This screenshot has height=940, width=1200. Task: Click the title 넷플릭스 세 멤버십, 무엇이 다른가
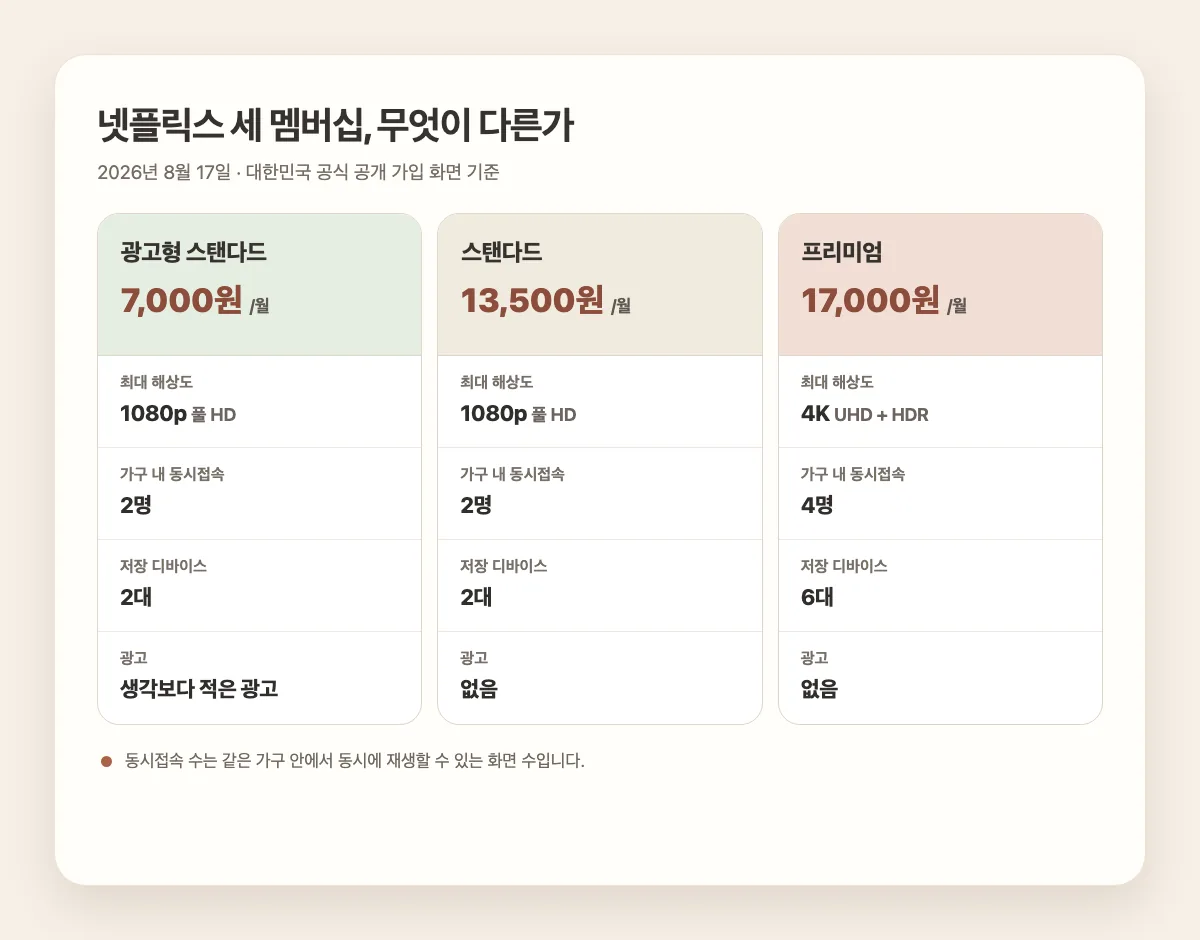pyautogui.click(x=336, y=126)
